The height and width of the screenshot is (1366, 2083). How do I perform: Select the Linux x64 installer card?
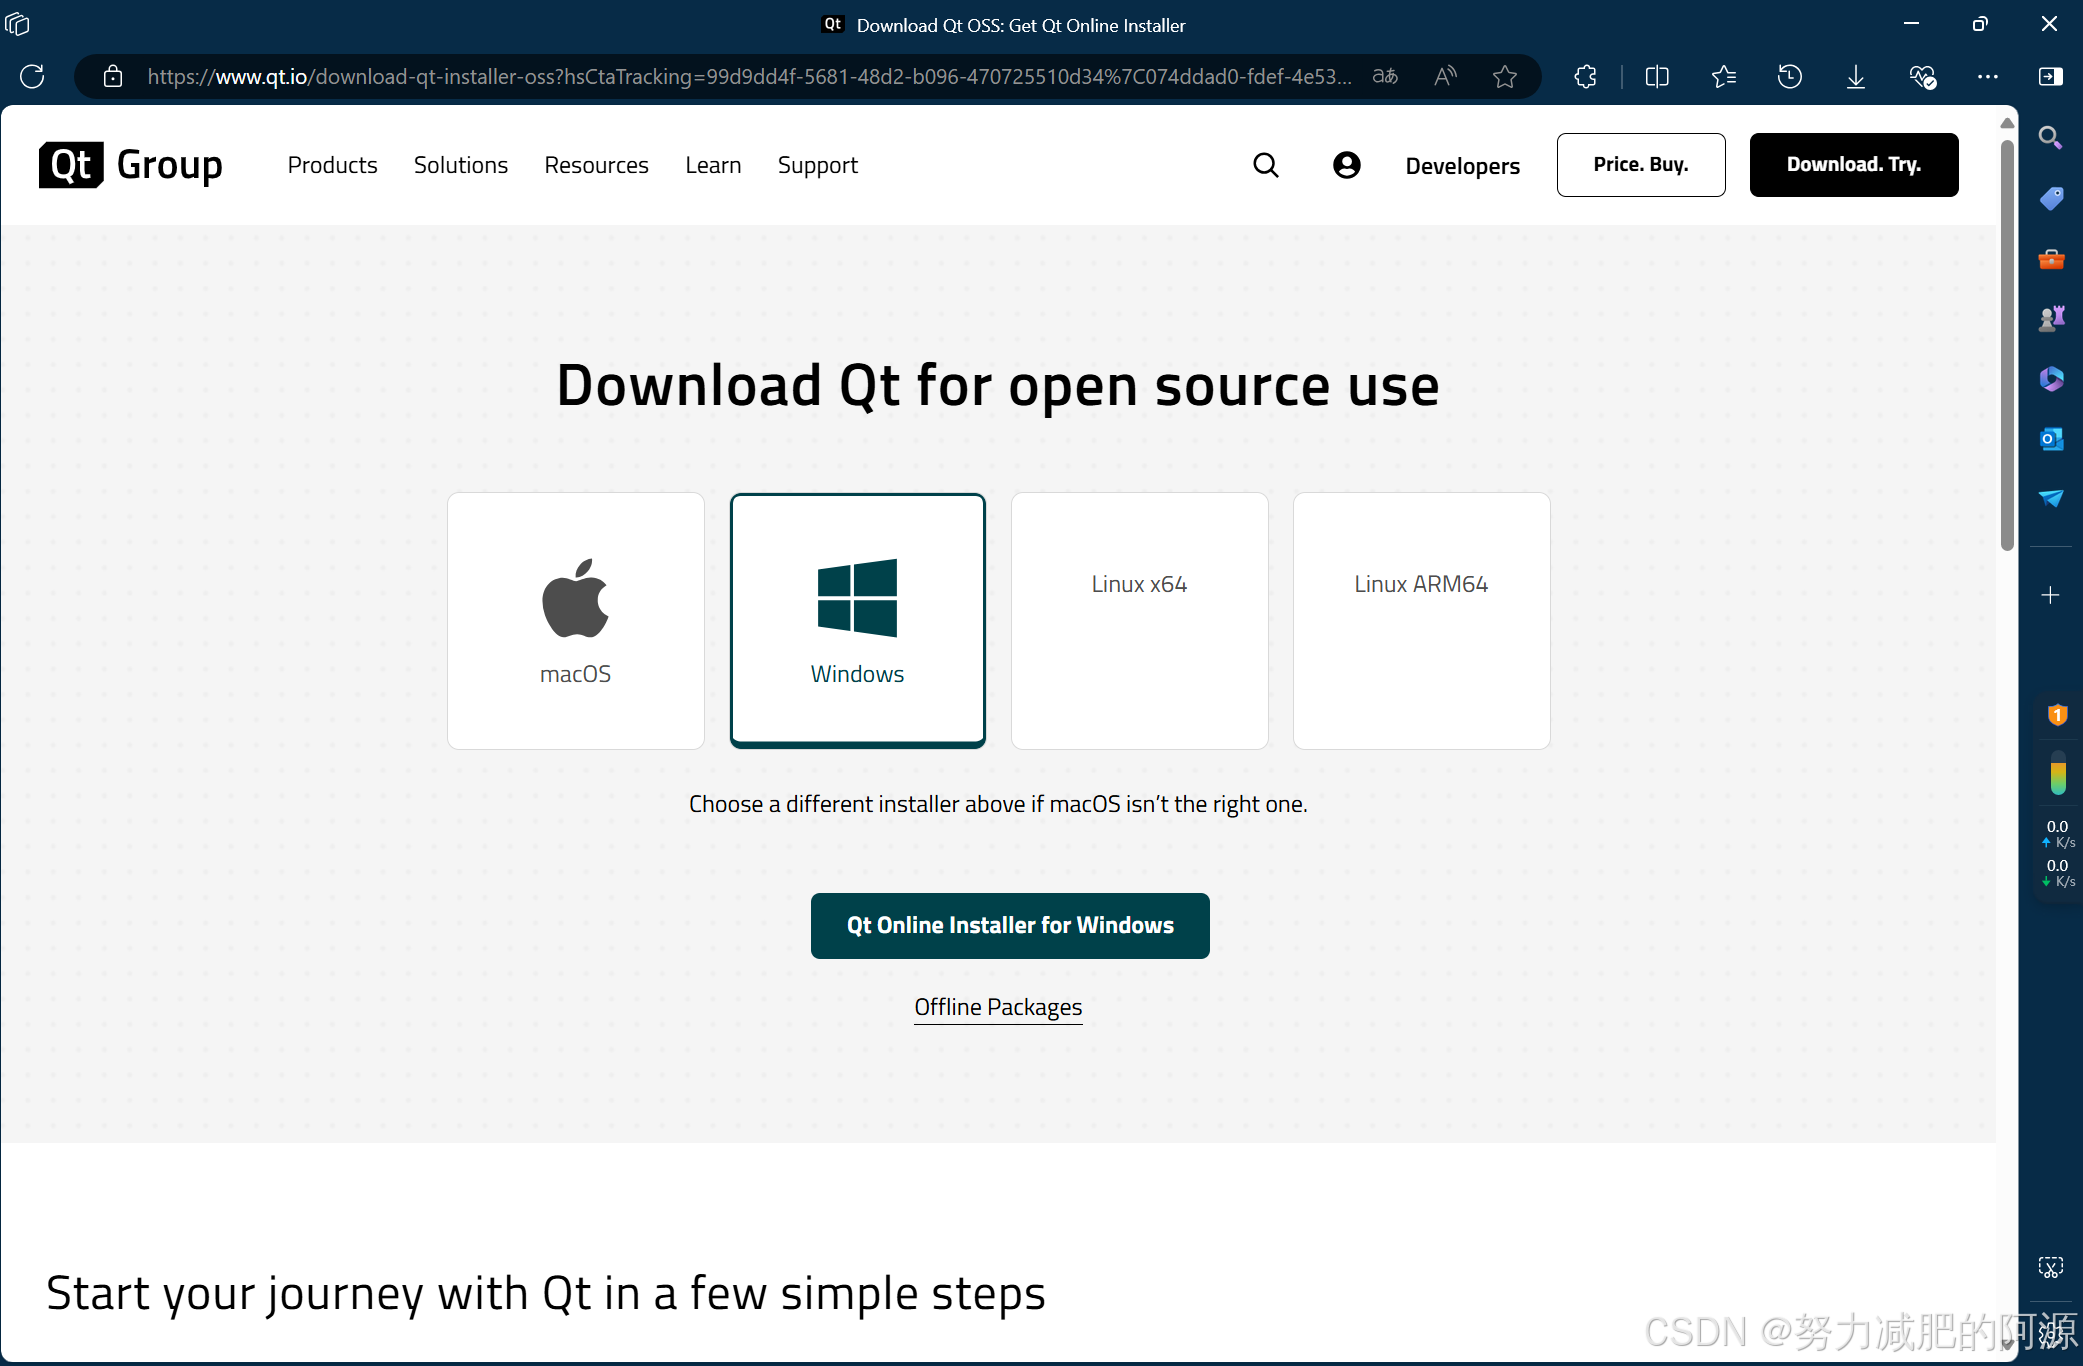pos(1140,620)
